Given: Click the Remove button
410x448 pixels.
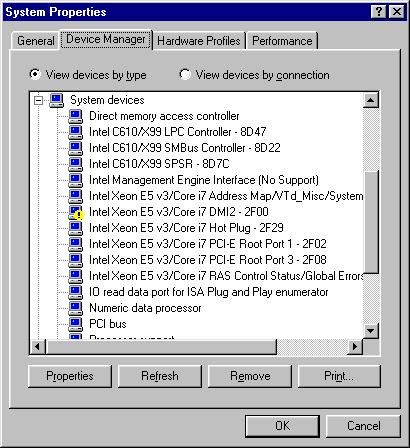Looking at the screenshot, I should coord(250,376).
